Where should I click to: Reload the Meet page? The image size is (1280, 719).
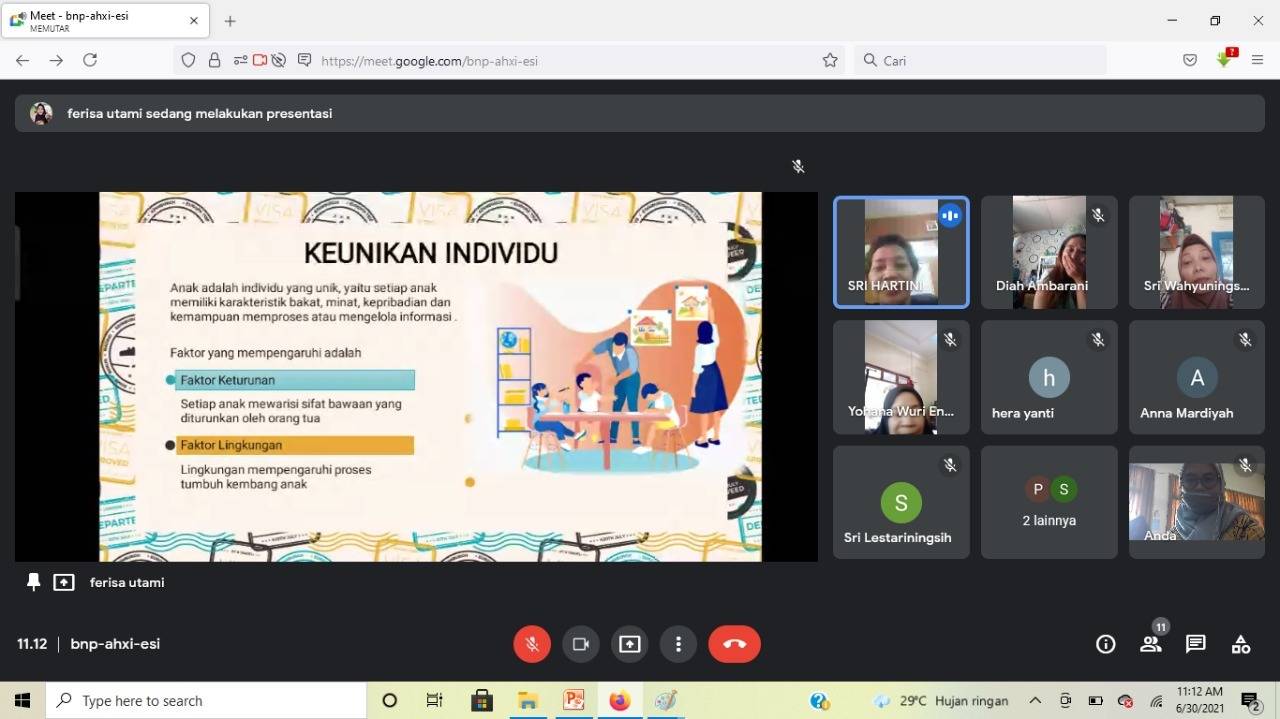point(90,60)
